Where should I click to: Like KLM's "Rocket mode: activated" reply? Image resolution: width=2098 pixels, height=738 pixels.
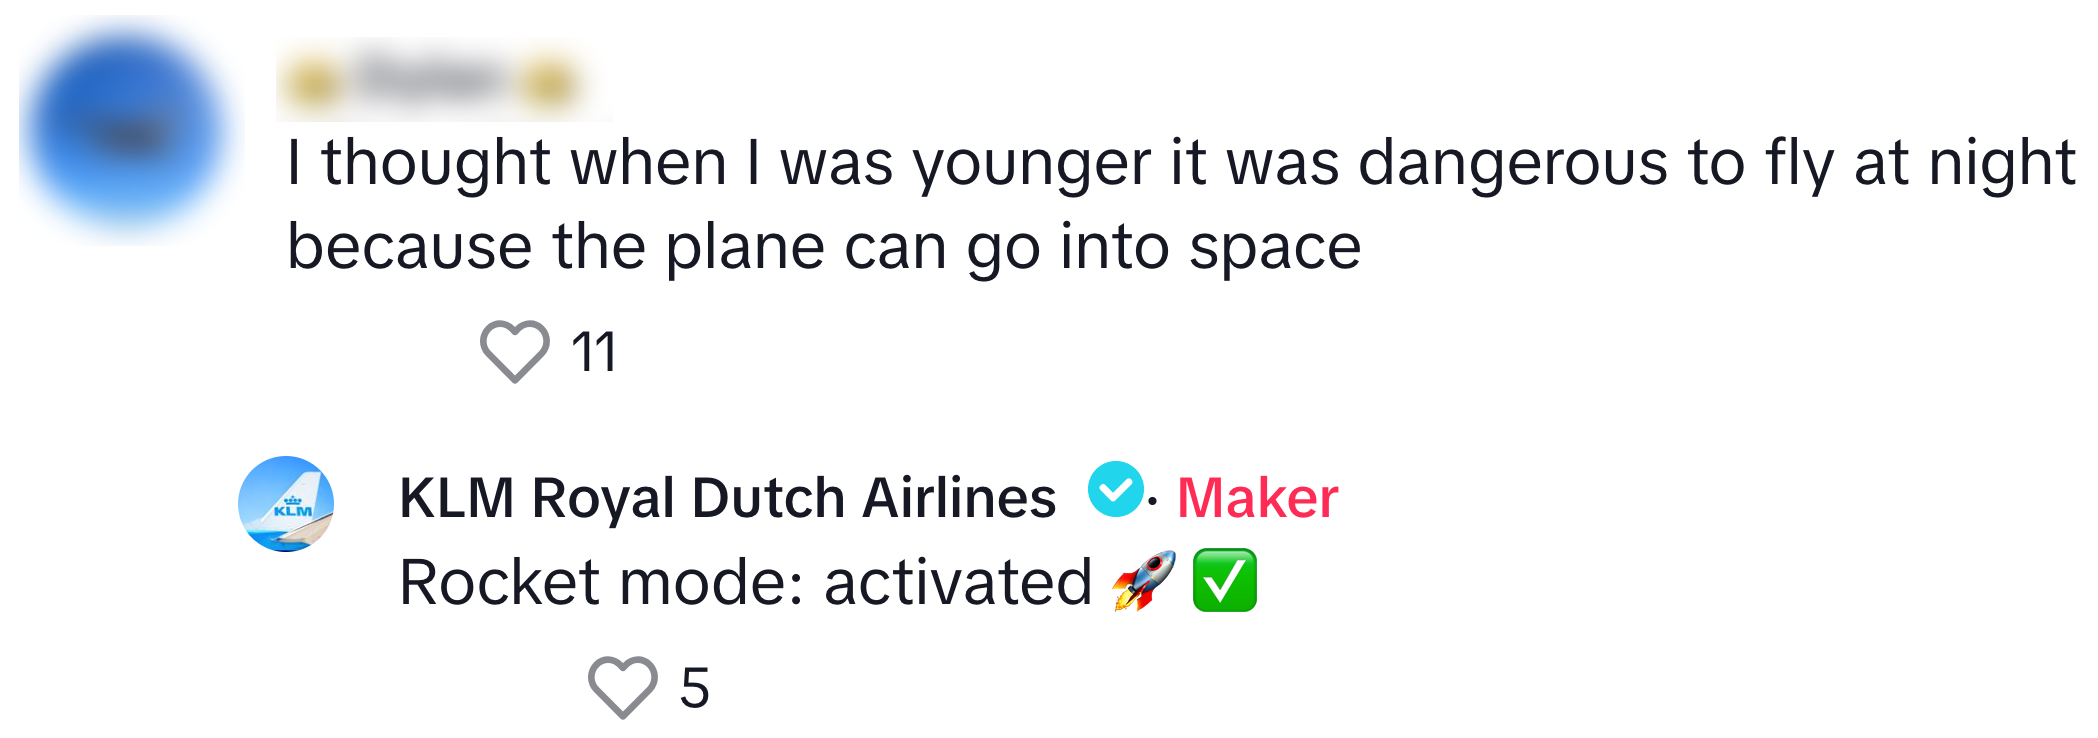point(622,688)
